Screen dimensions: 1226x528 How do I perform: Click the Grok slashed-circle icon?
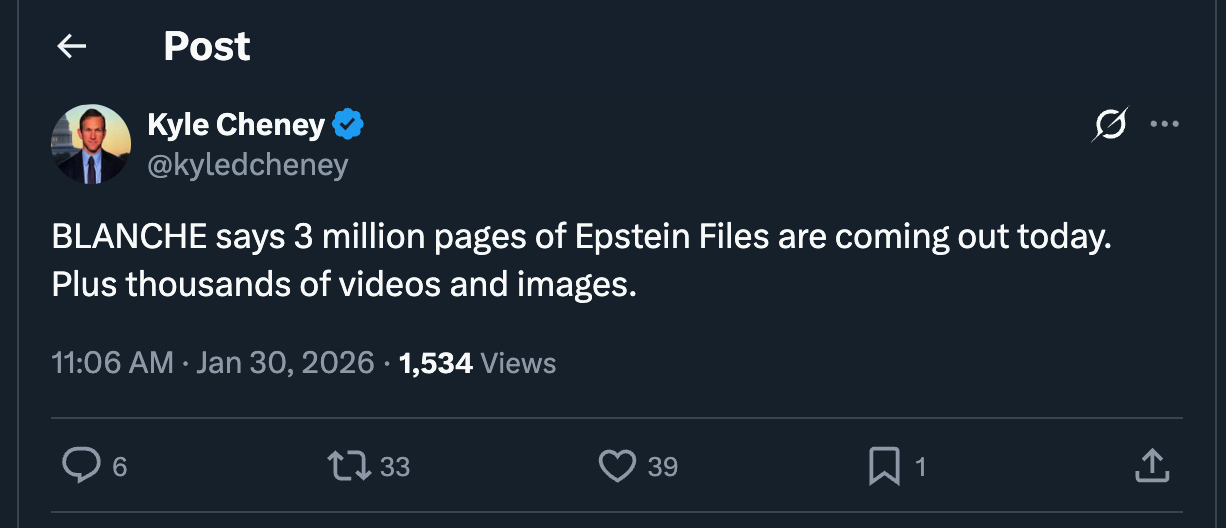point(1110,126)
